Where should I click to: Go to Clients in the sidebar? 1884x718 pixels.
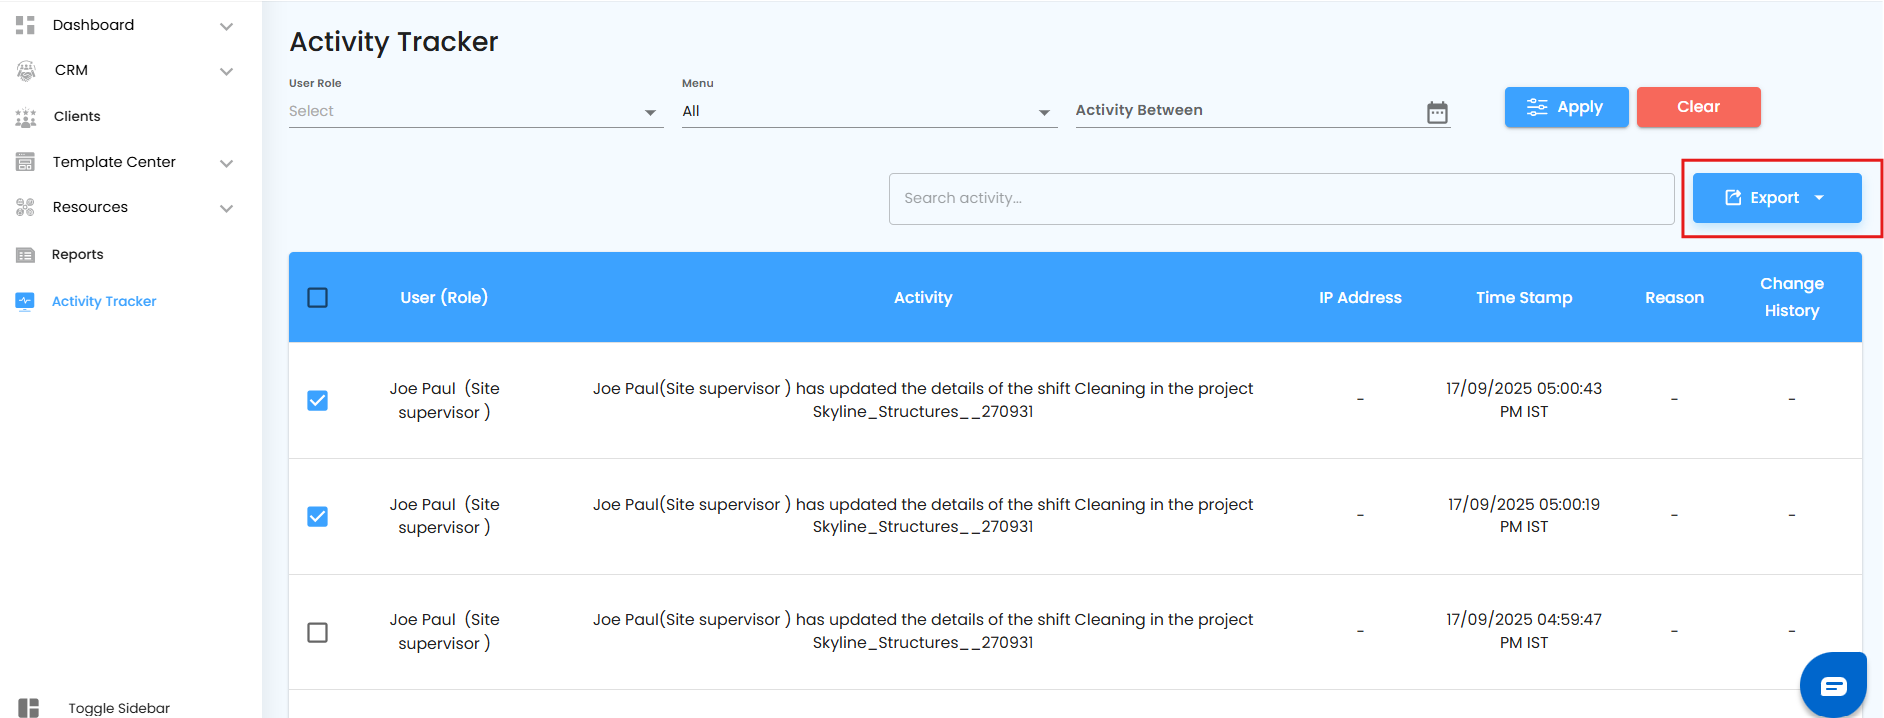tap(77, 116)
